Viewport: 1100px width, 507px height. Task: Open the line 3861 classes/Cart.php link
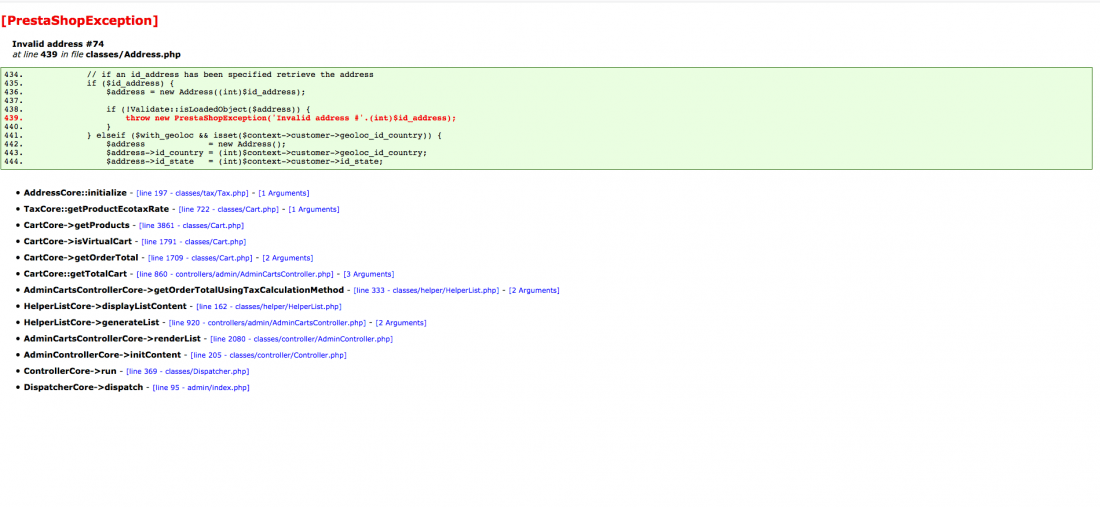[x=192, y=225]
